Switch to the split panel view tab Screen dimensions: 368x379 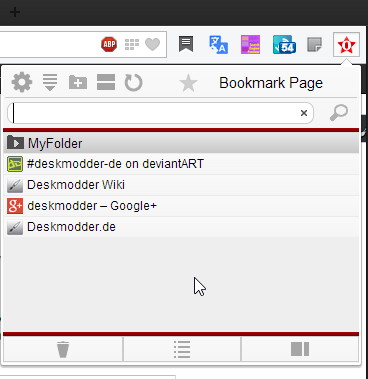pos(300,349)
